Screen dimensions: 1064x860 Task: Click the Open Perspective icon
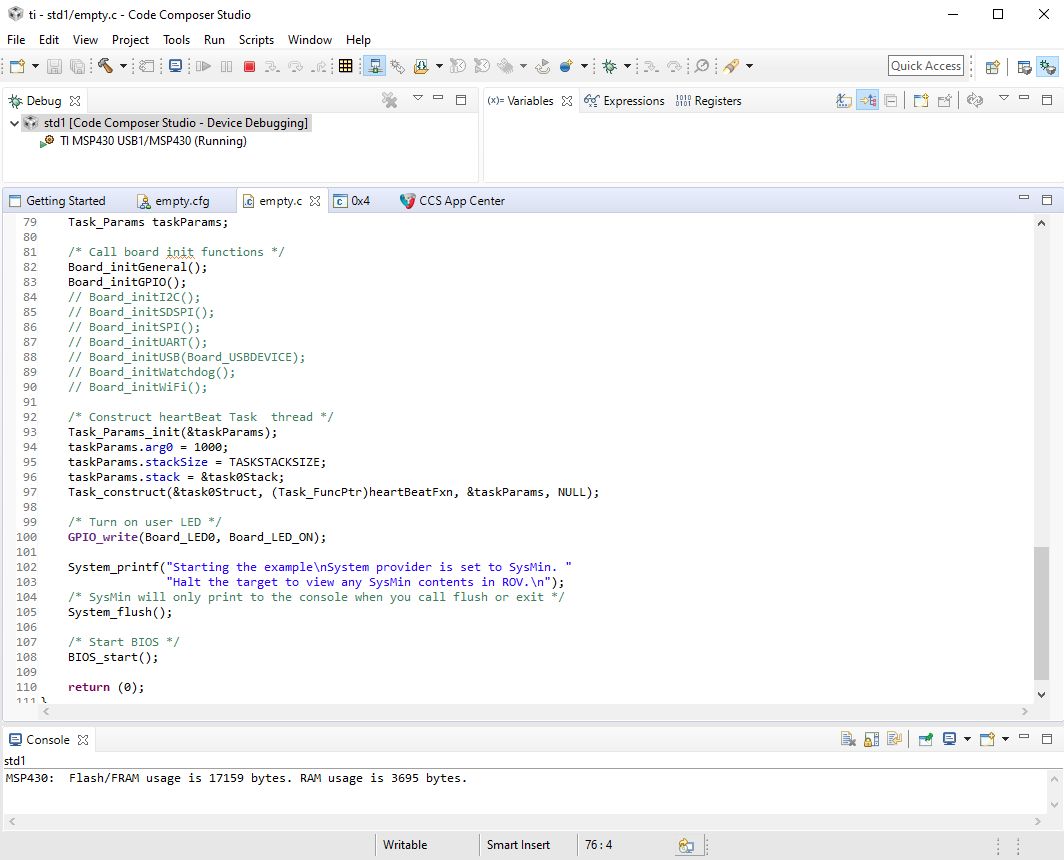coord(993,67)
